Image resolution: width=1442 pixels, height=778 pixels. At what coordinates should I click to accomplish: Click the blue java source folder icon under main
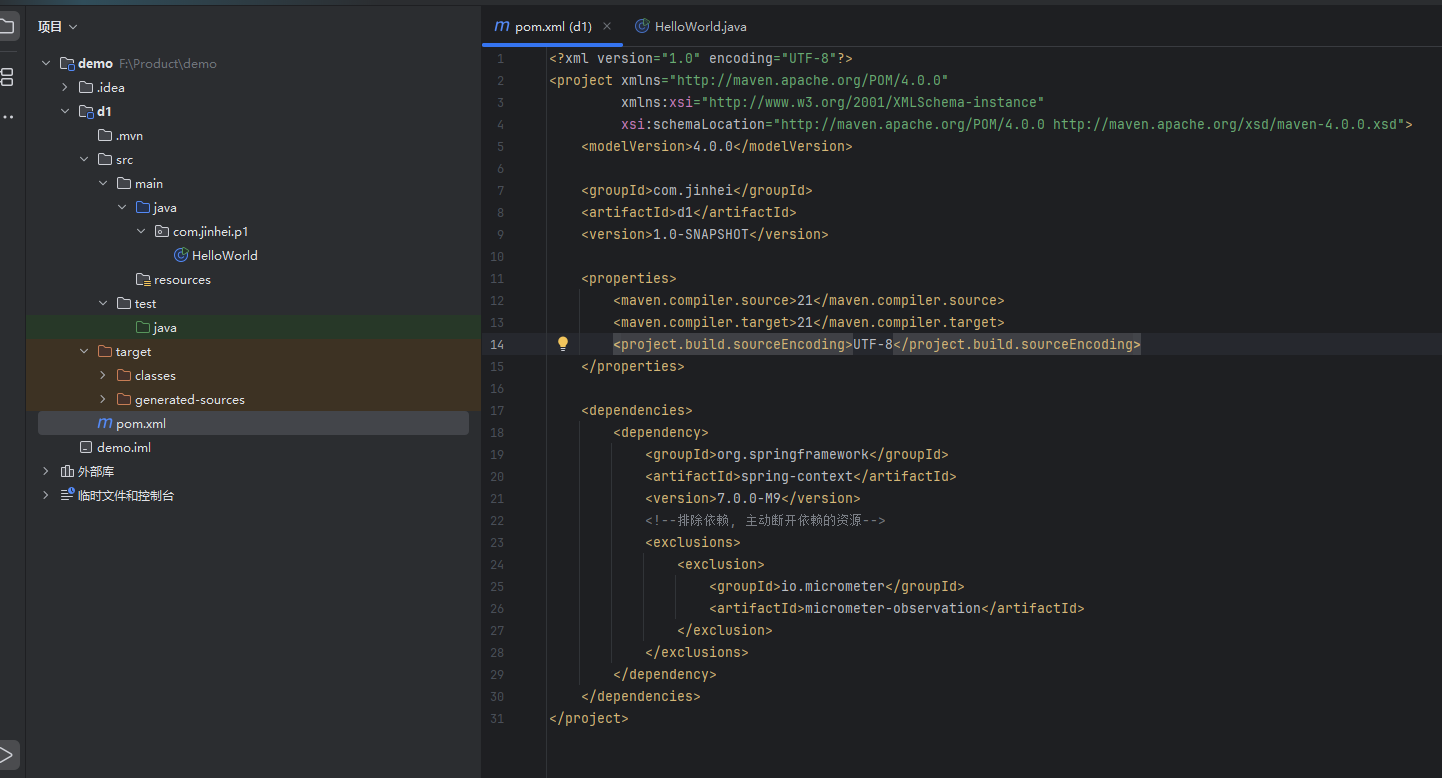point(143,207)
